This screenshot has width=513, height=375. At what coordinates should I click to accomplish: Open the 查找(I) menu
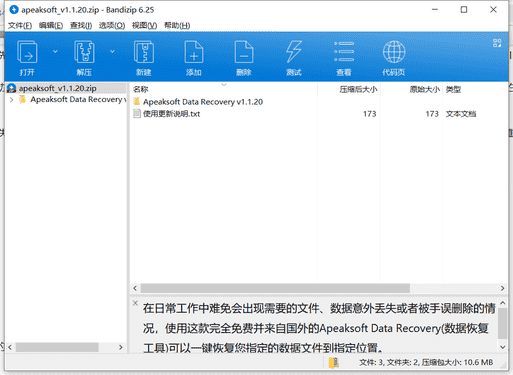pyautogui.click(x=81, y=25)
